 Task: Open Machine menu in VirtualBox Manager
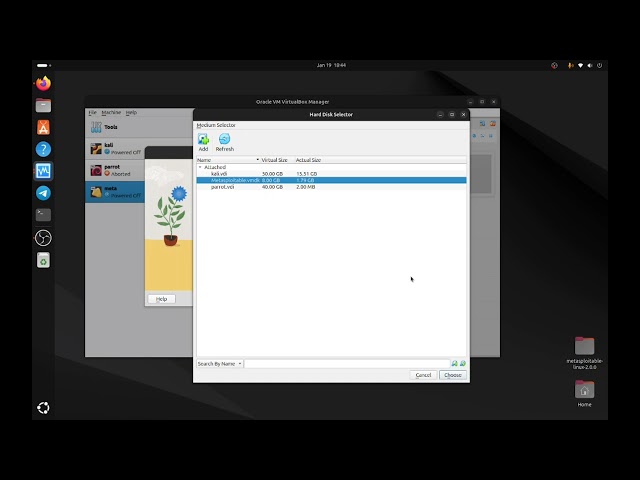point(111,112)
